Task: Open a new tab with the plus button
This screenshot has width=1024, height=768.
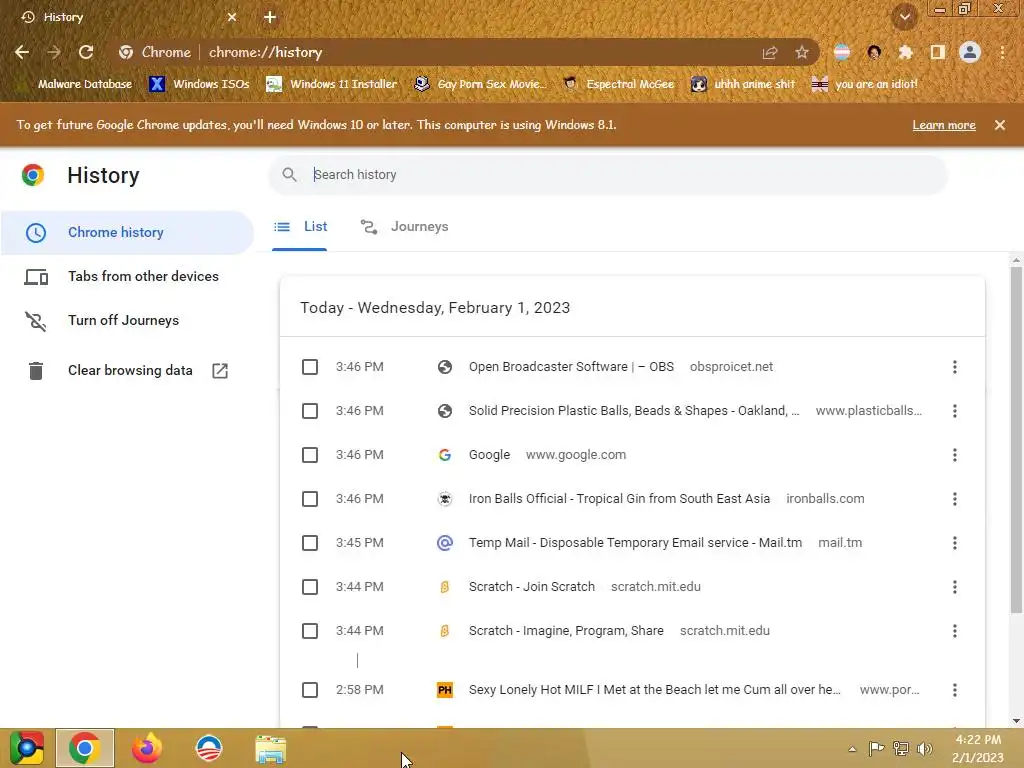Action: tap(270, 17)
